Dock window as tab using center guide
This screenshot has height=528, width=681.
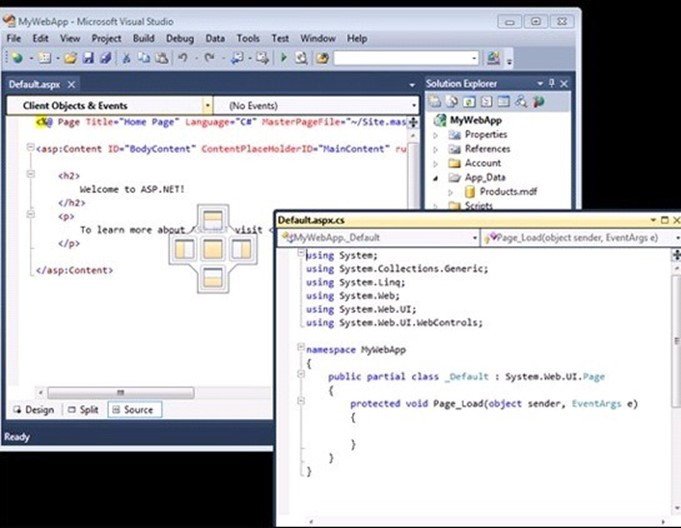point(213,250)
